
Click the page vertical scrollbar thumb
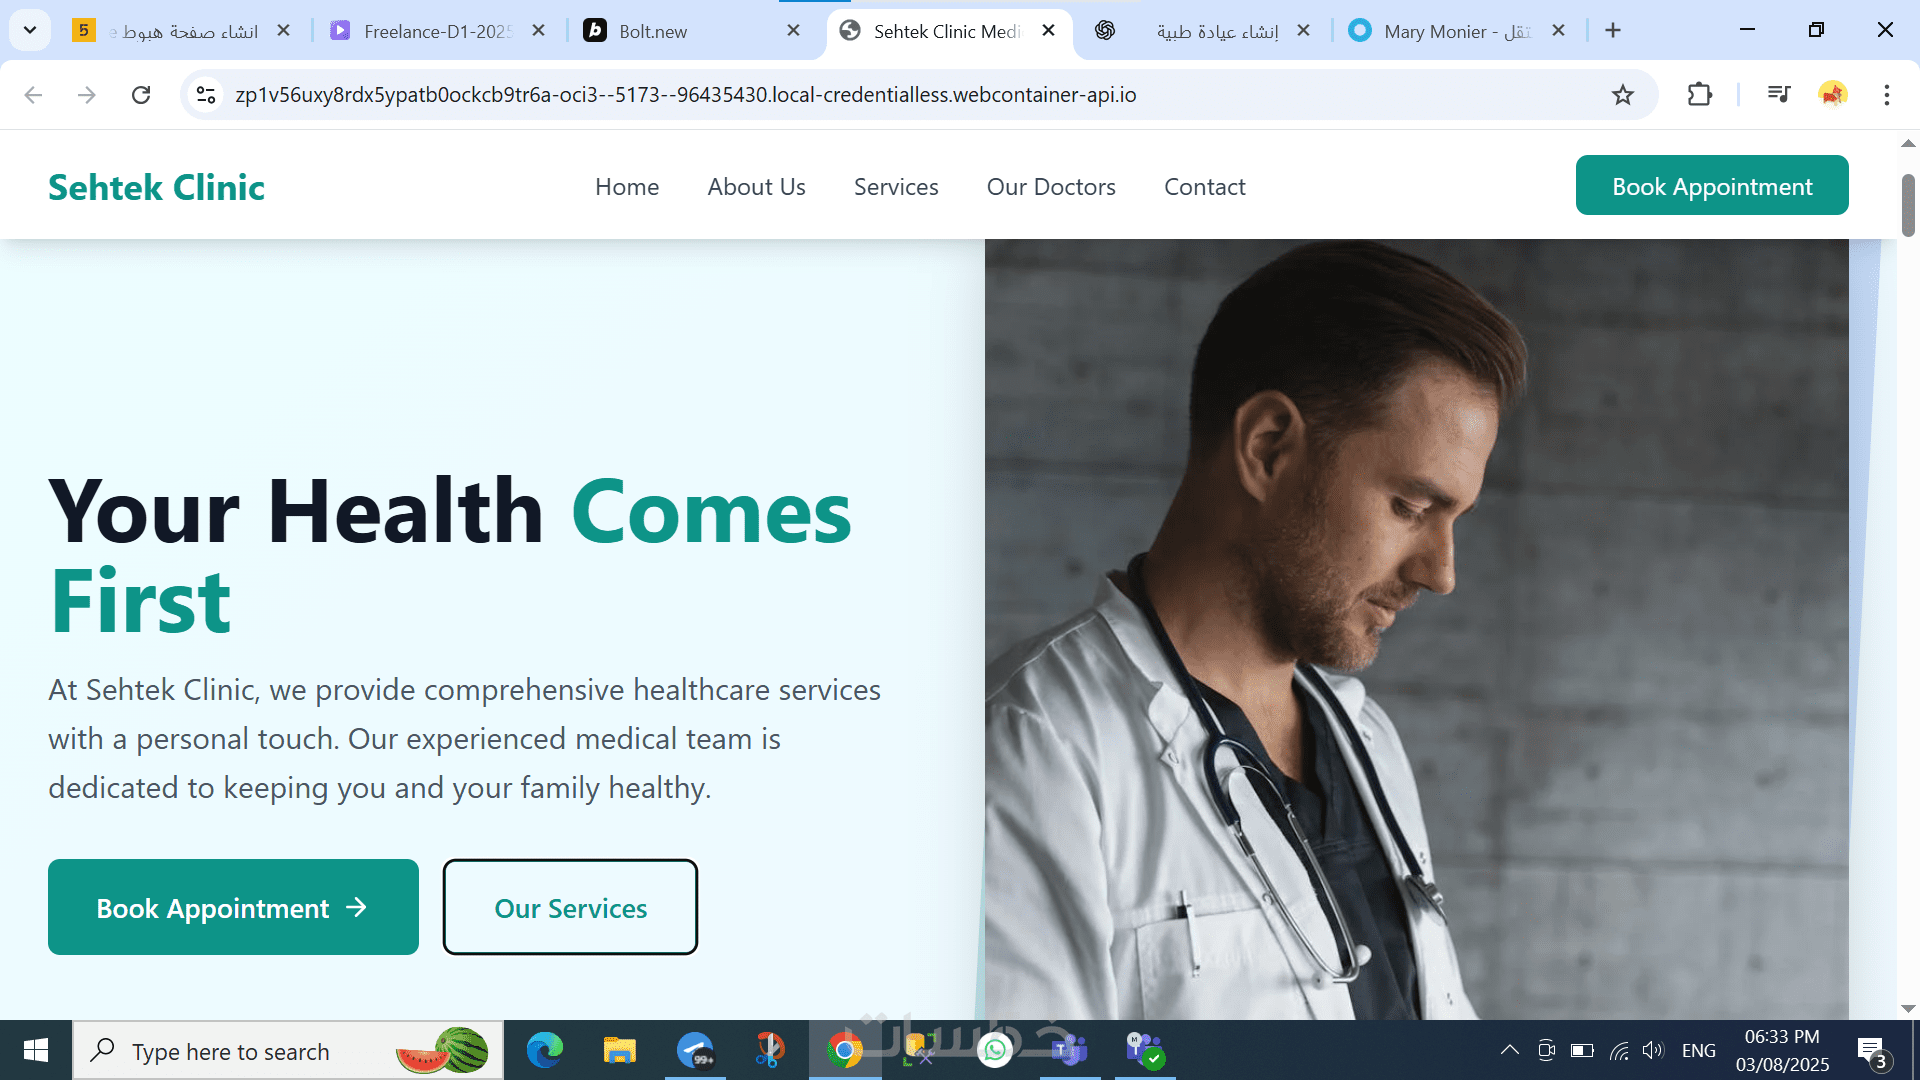pyautogui.click(x=1908, y=205)
